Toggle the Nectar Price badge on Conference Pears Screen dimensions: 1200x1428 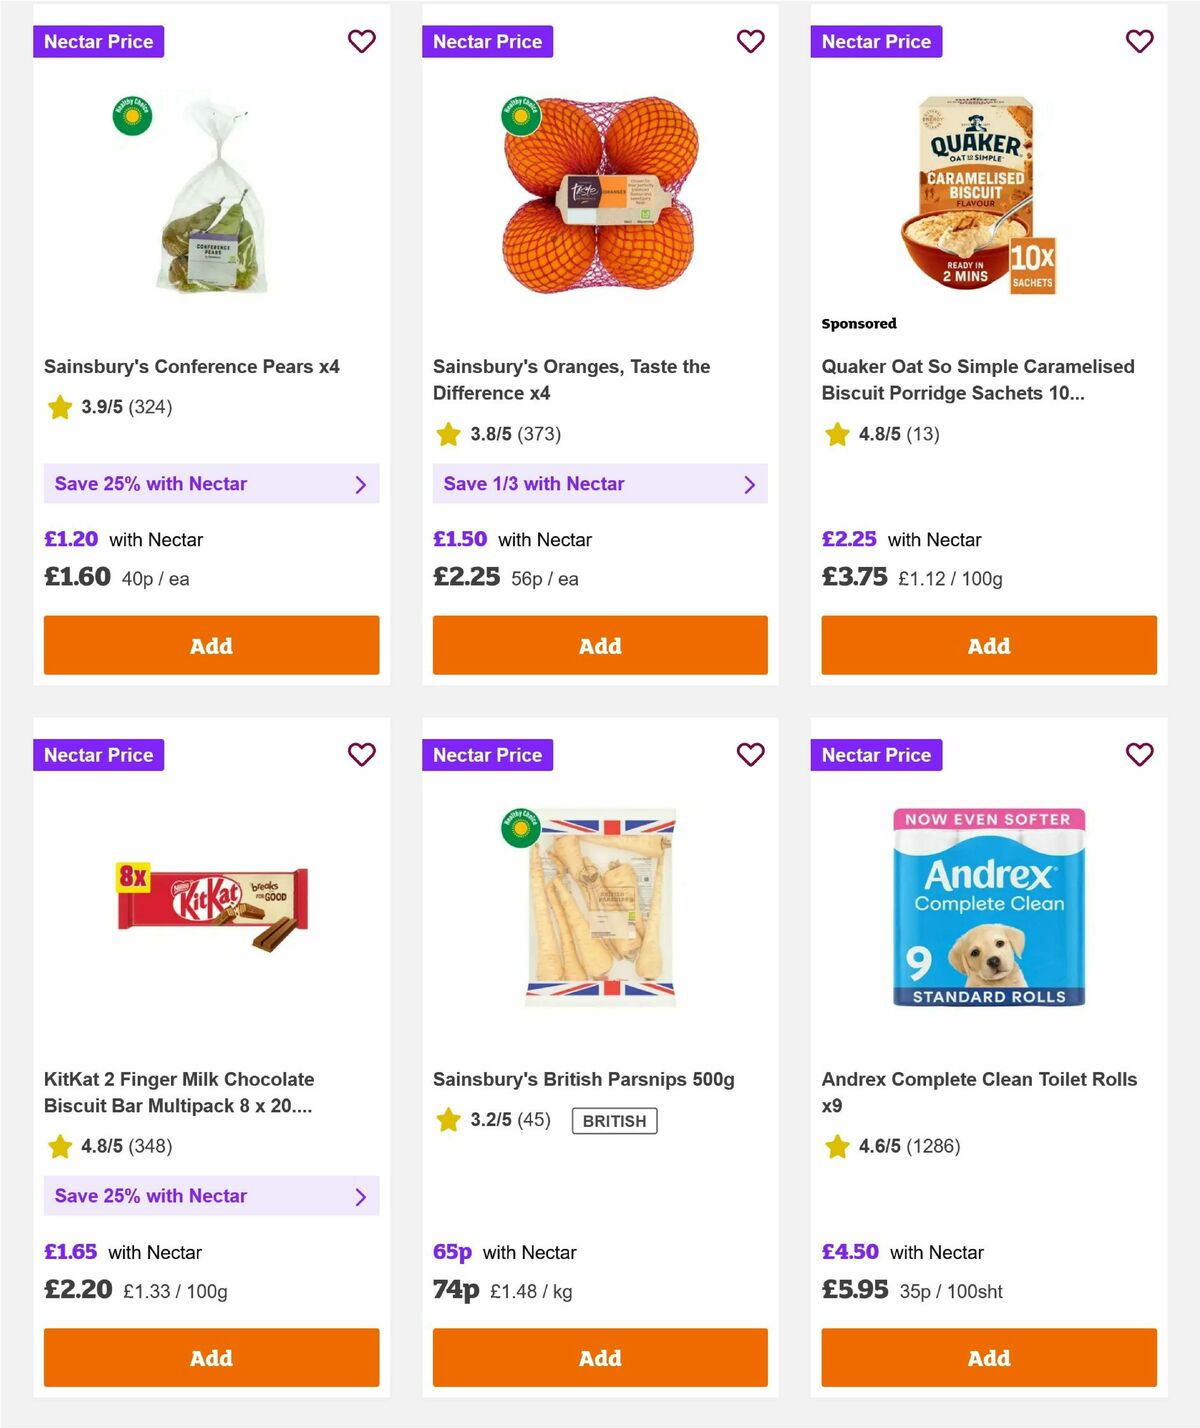click(x=99, y=42)
